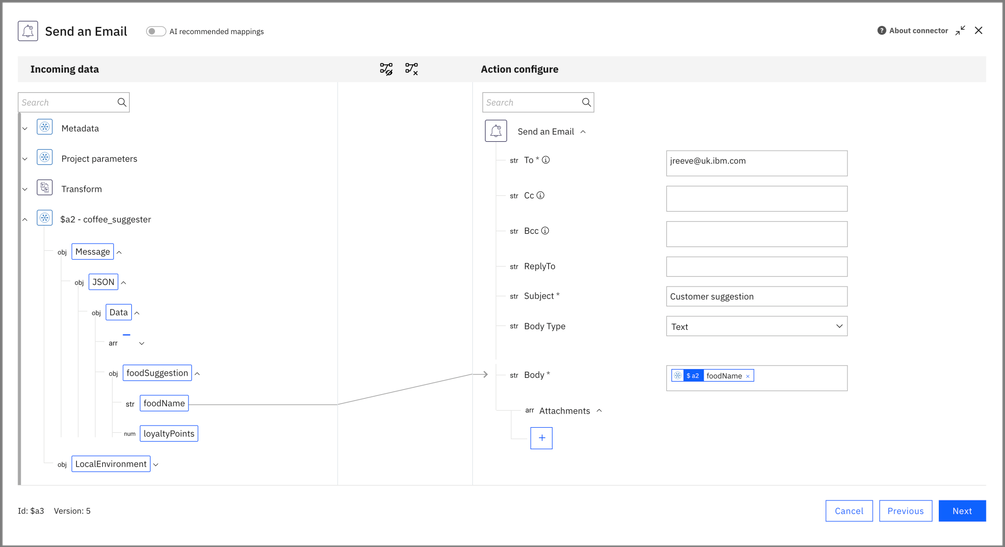Select the foodName string field

tap(164, 403)
